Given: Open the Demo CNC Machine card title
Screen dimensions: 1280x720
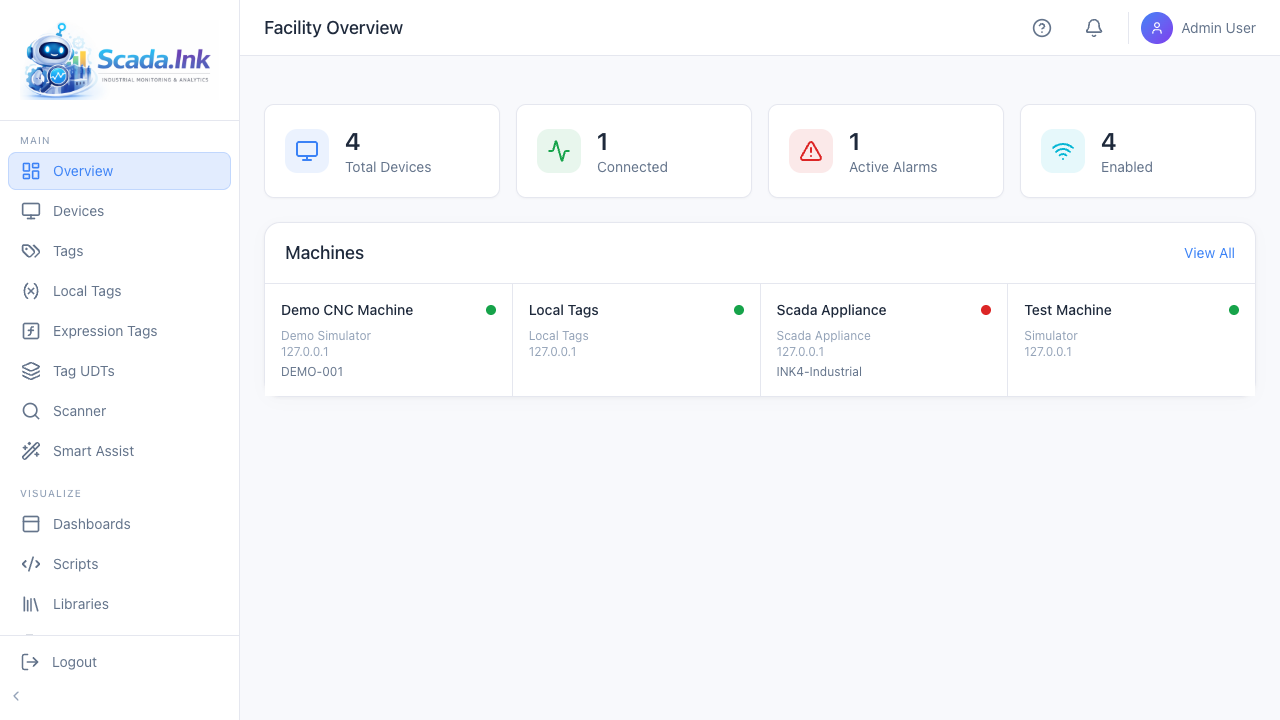Looking at the screenshot, I should coord(347,310).
